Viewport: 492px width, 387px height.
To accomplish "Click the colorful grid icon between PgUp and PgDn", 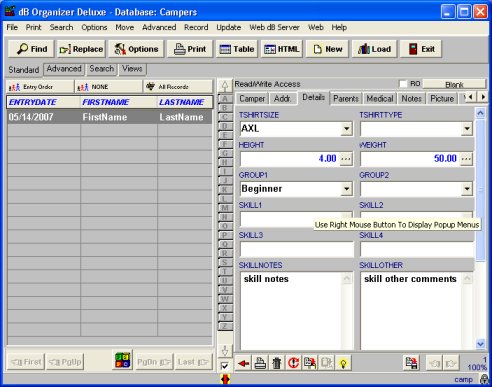I will click(122, 360).
